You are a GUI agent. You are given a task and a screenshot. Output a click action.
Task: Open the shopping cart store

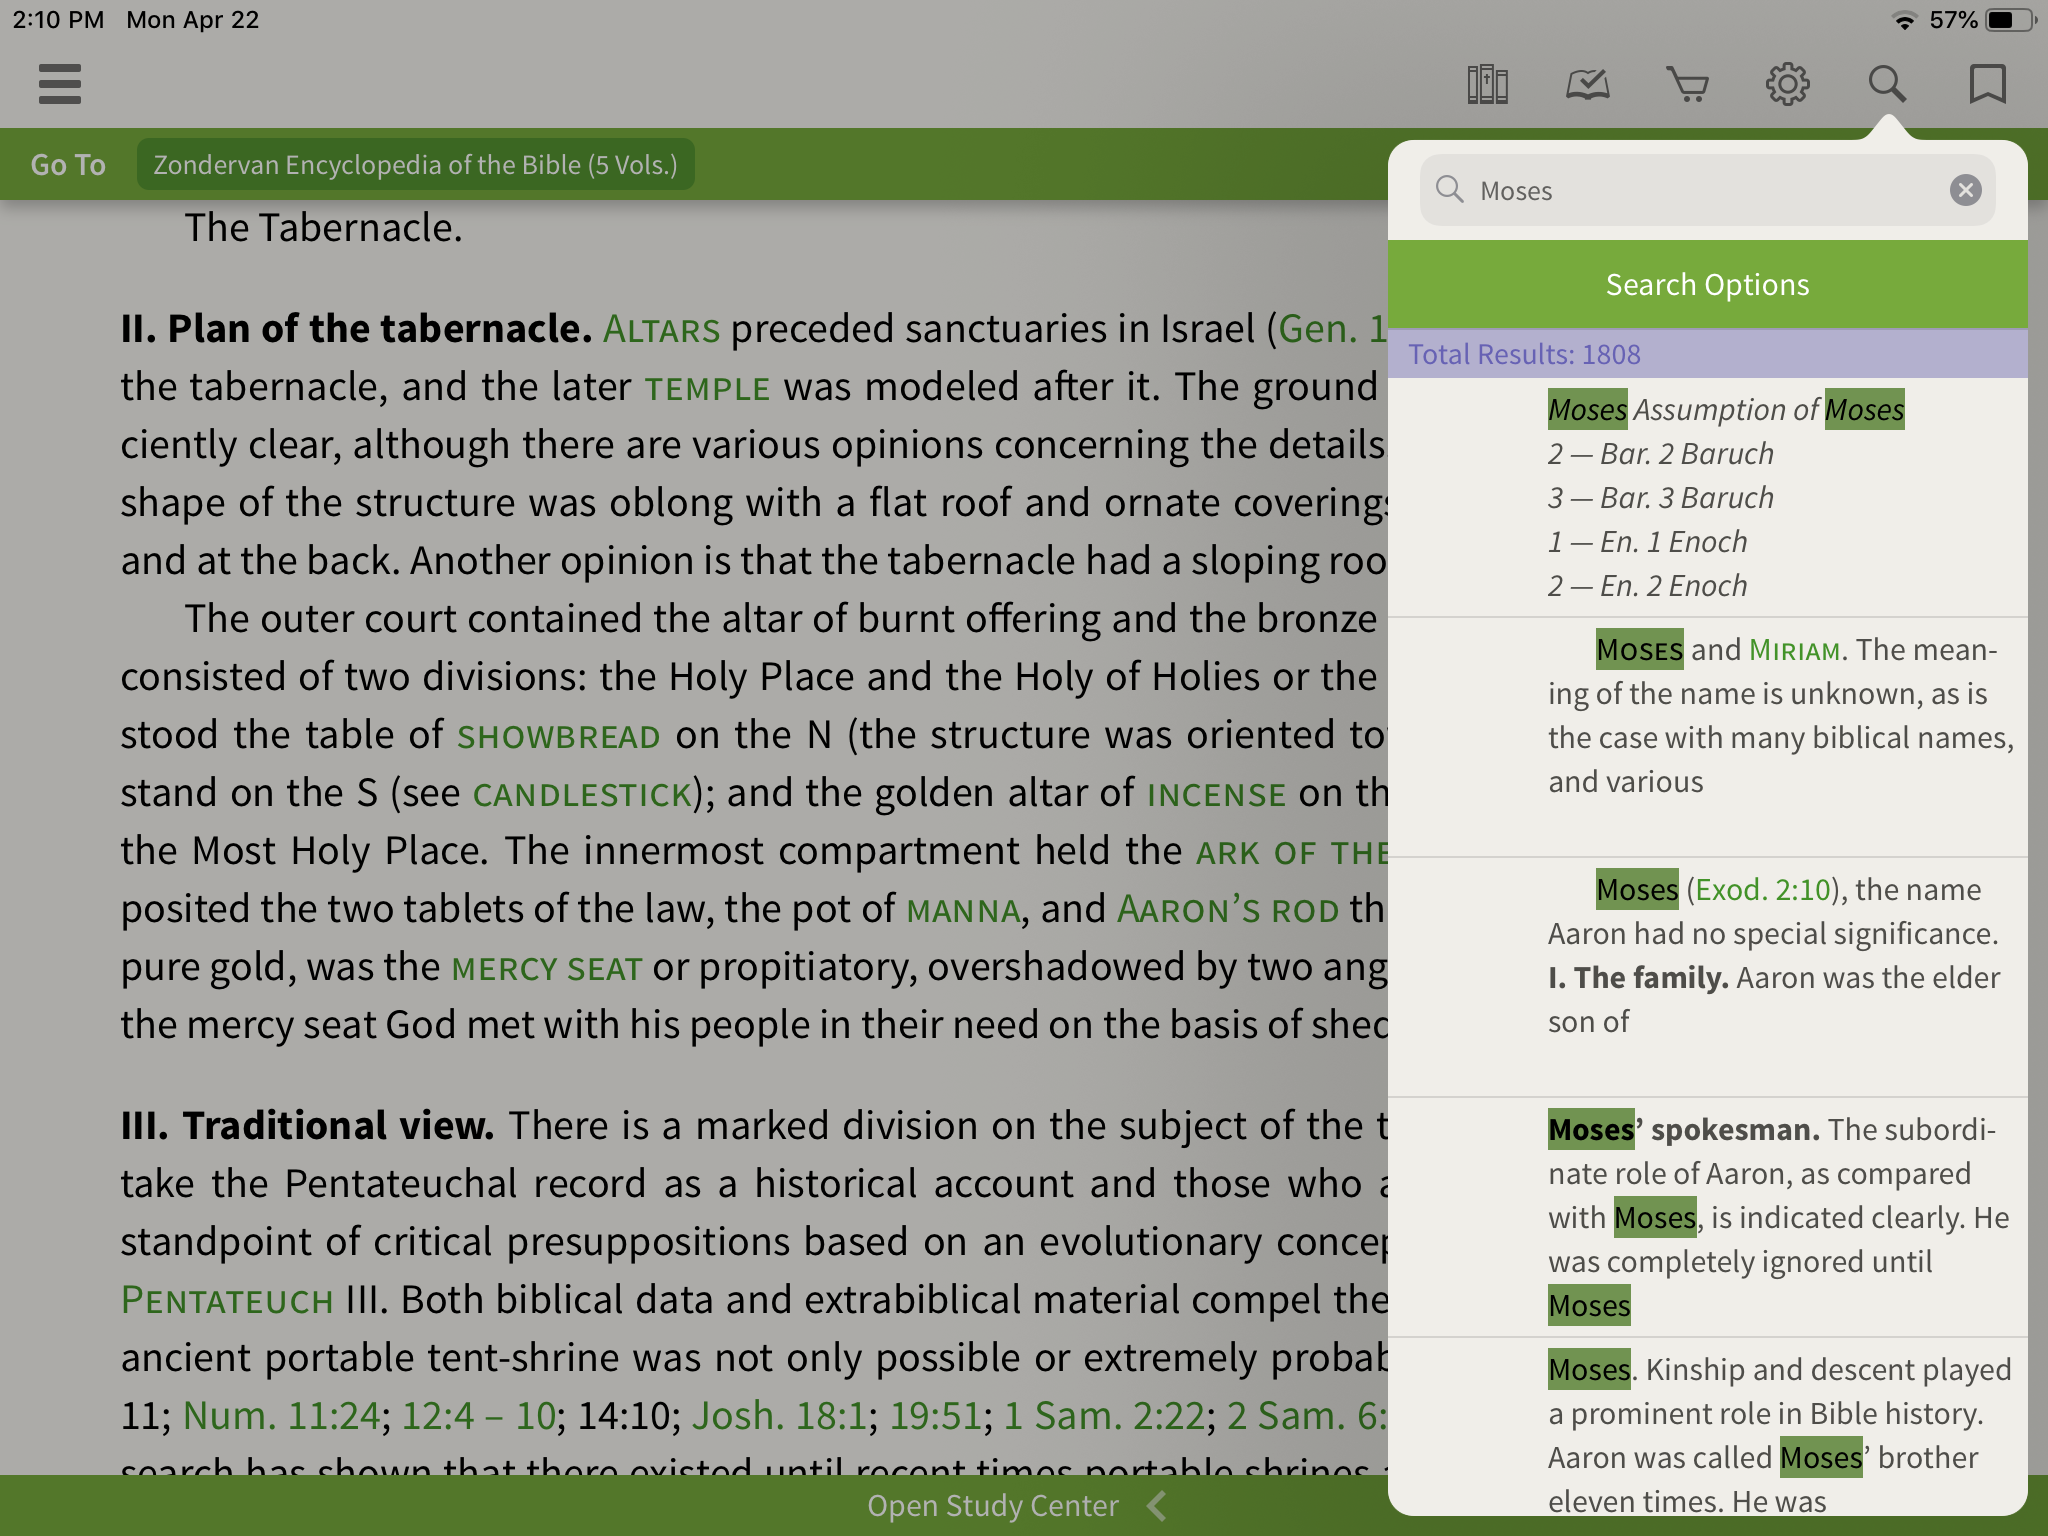click(1687, 84)
